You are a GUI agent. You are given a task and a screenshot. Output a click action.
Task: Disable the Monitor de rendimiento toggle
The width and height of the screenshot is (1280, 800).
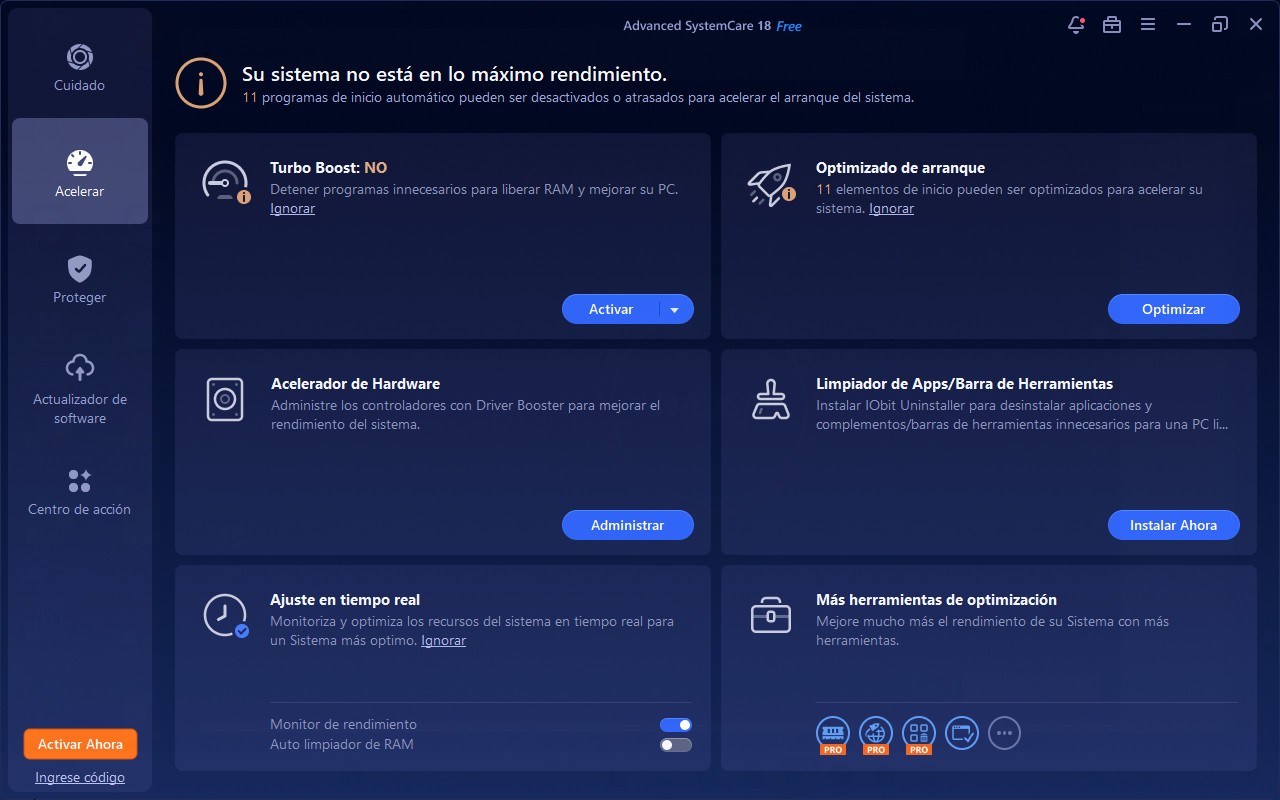point(676,725)
